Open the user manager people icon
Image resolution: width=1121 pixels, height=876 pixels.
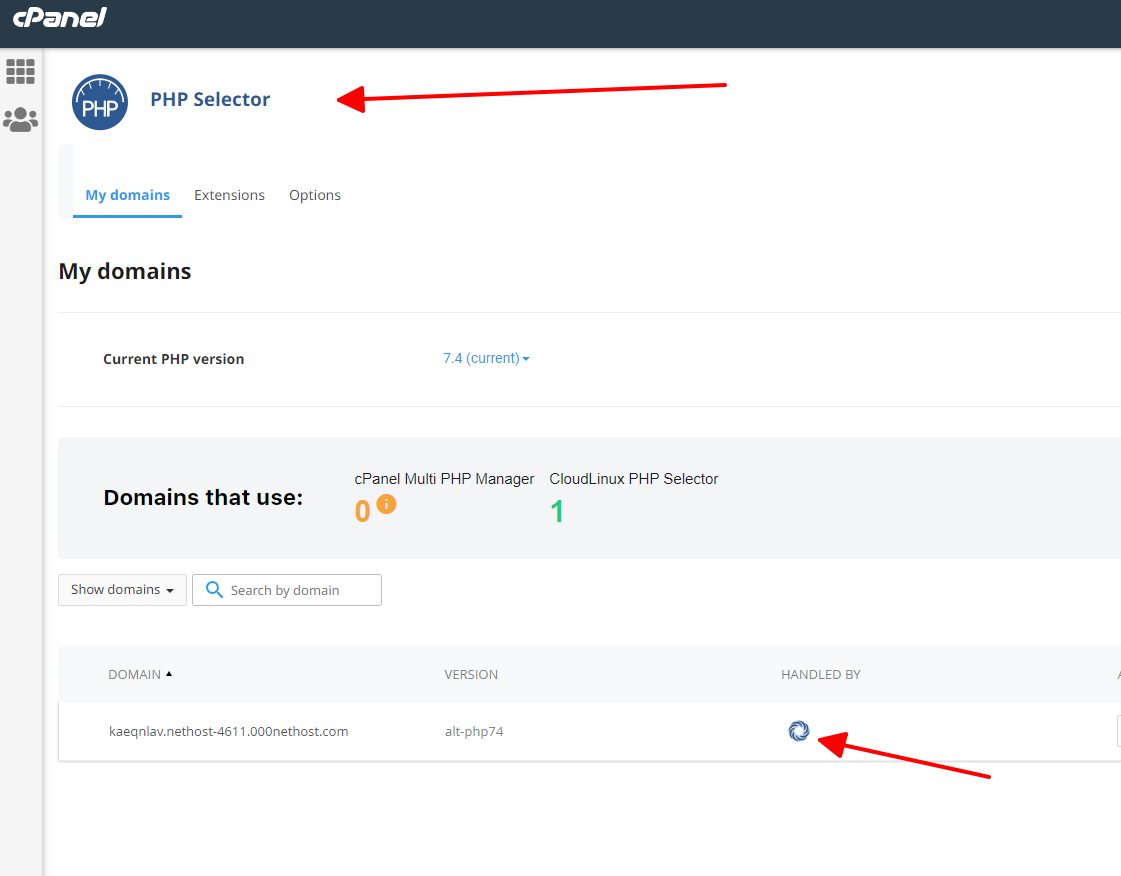click(20, 119)
